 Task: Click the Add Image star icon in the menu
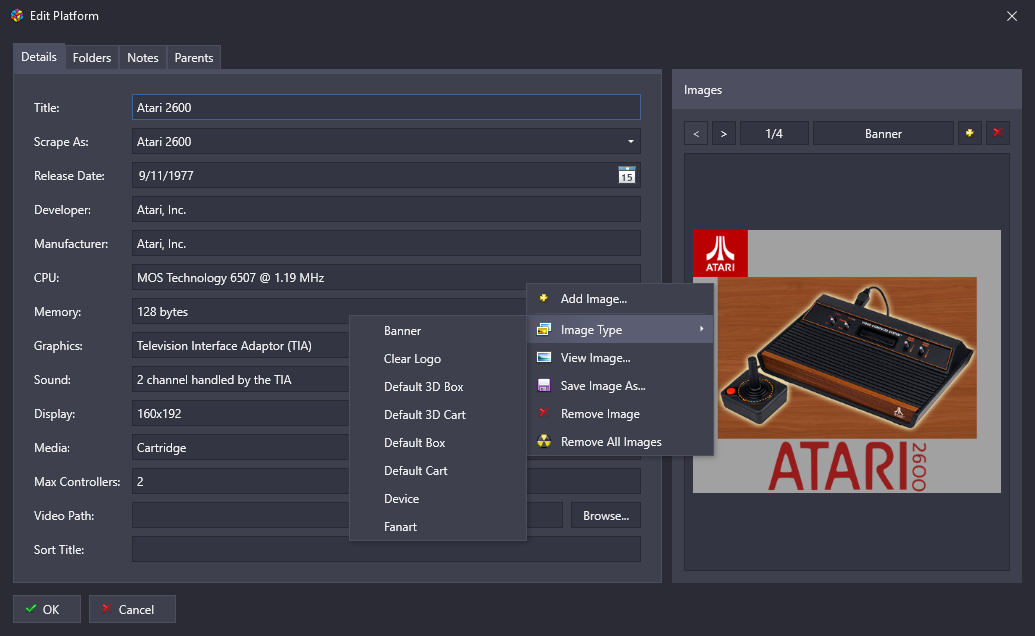(544, 298)
